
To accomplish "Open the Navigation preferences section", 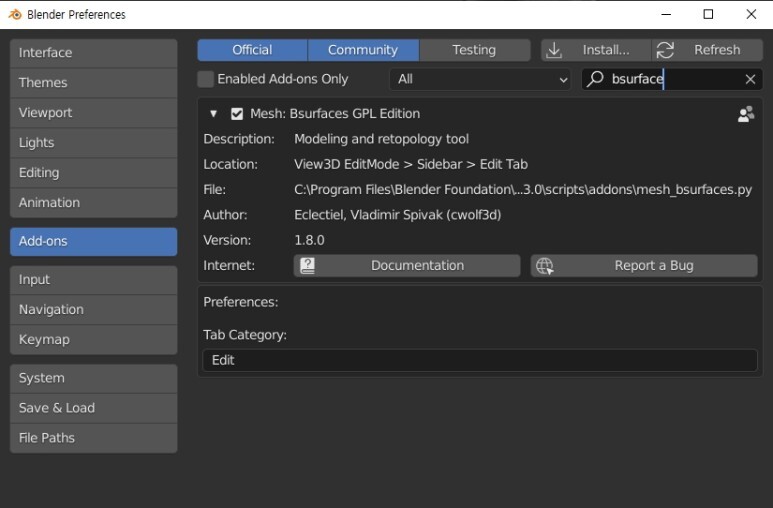I will coord(94,310).
